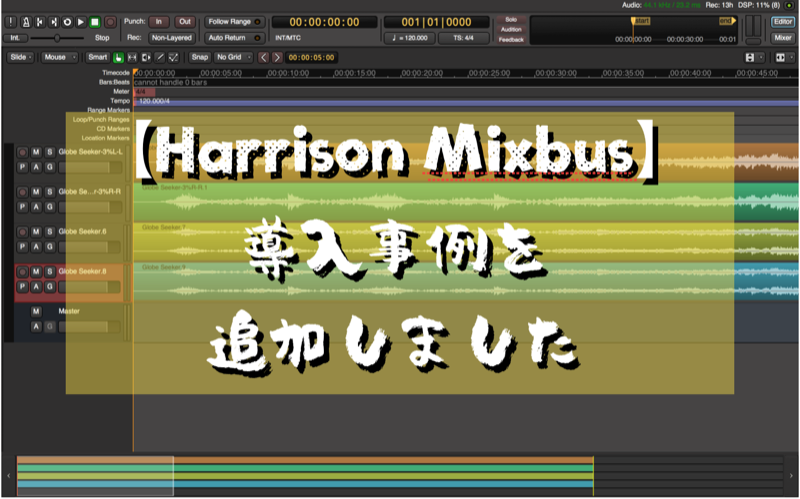Viewport: 800px width, 499px height.
Task: Toggle Auto Return option
Action: point(234,38)
